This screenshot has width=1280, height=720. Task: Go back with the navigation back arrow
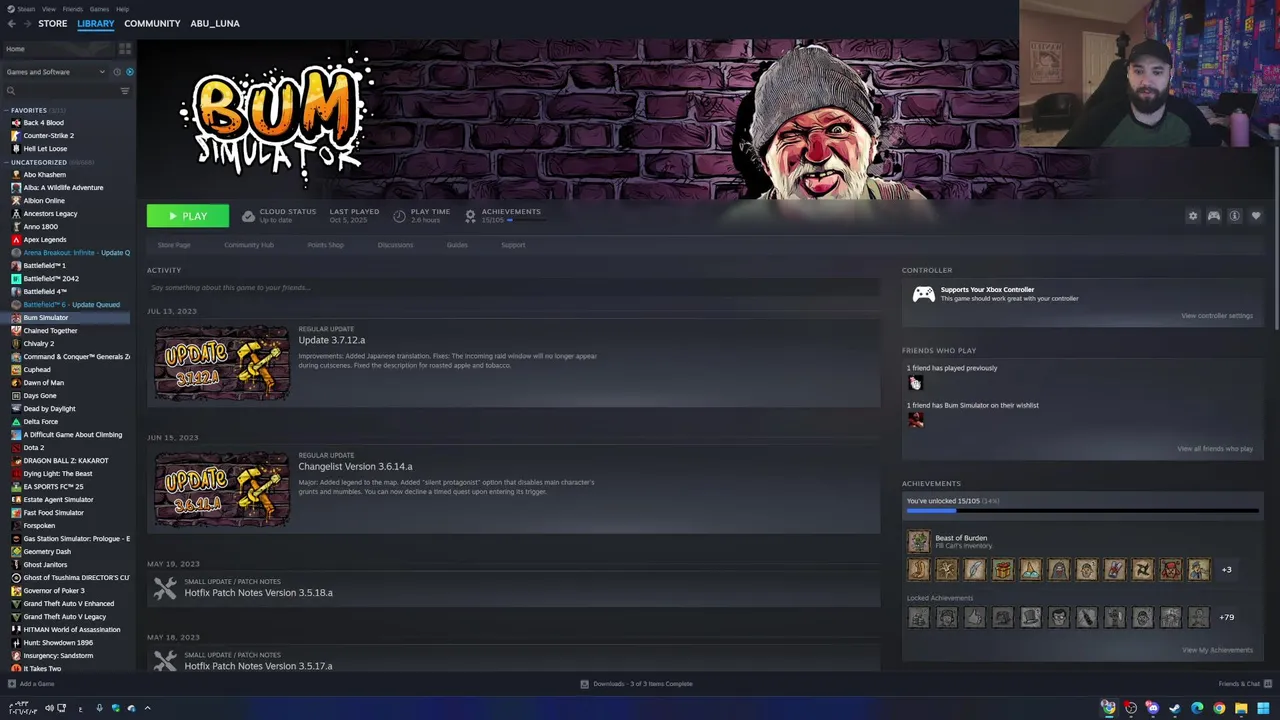coord(10,23)
